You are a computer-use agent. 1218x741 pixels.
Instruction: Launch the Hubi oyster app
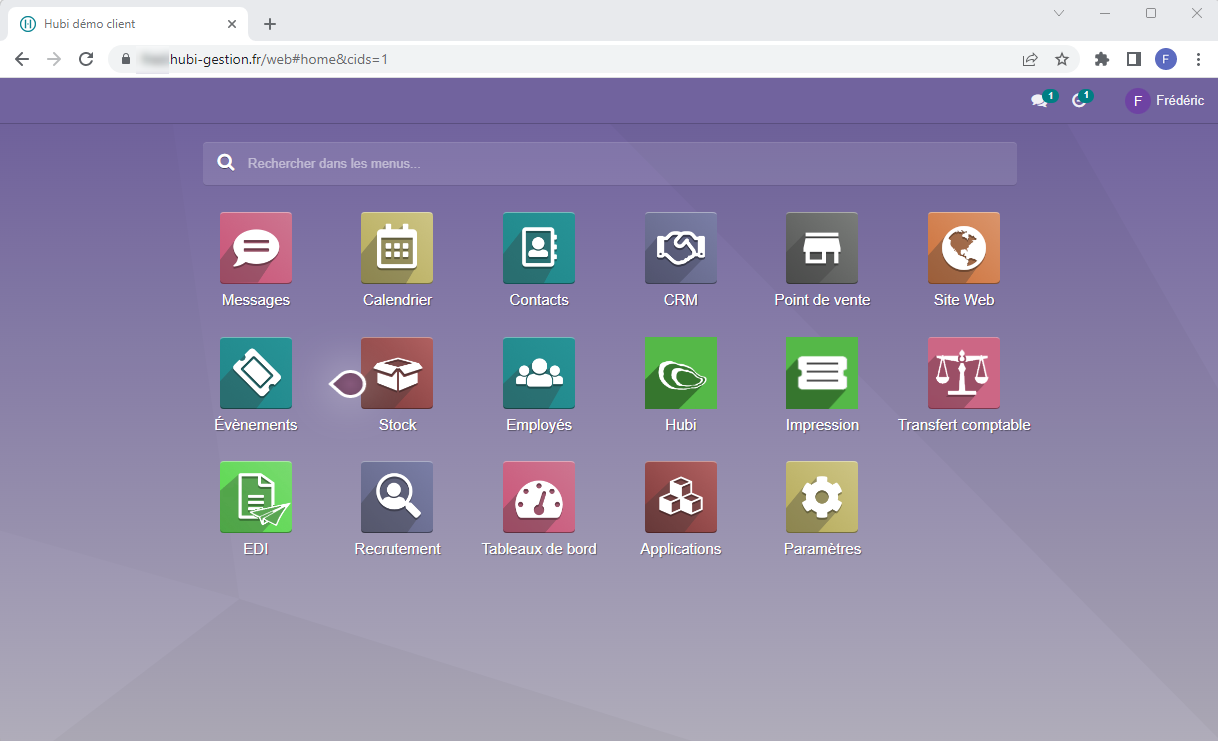point(681,373)
